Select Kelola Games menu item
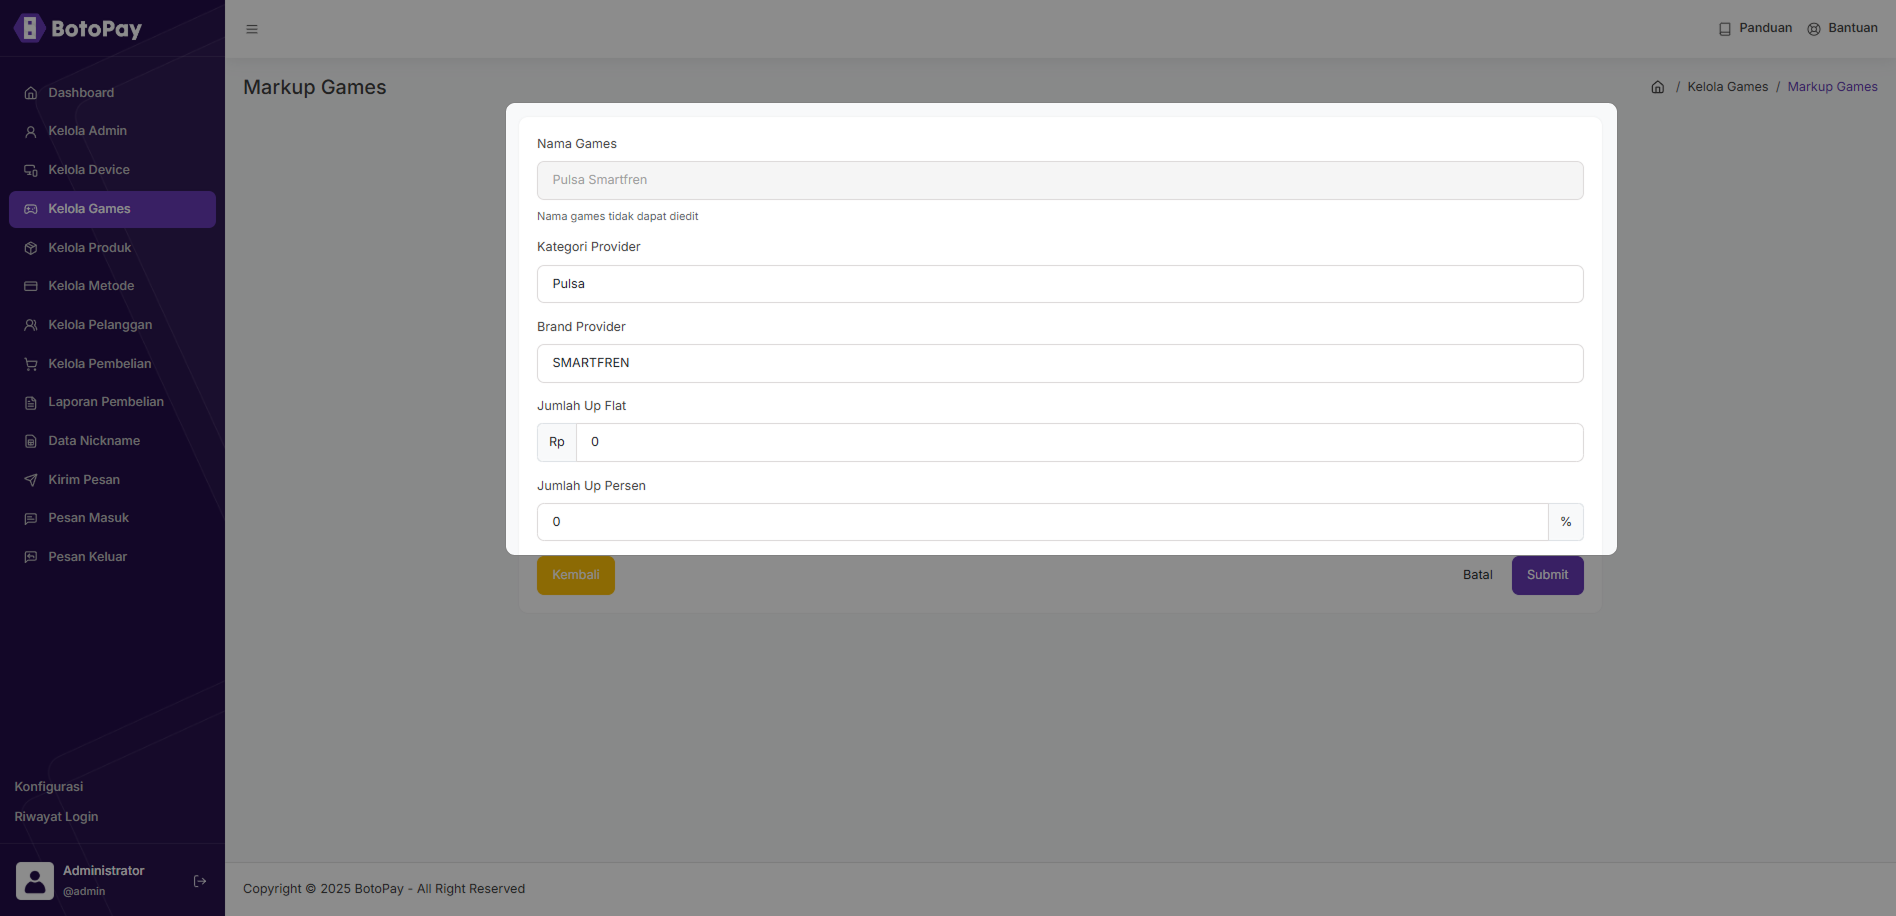The image size is (1896, 916). point(112,209)
